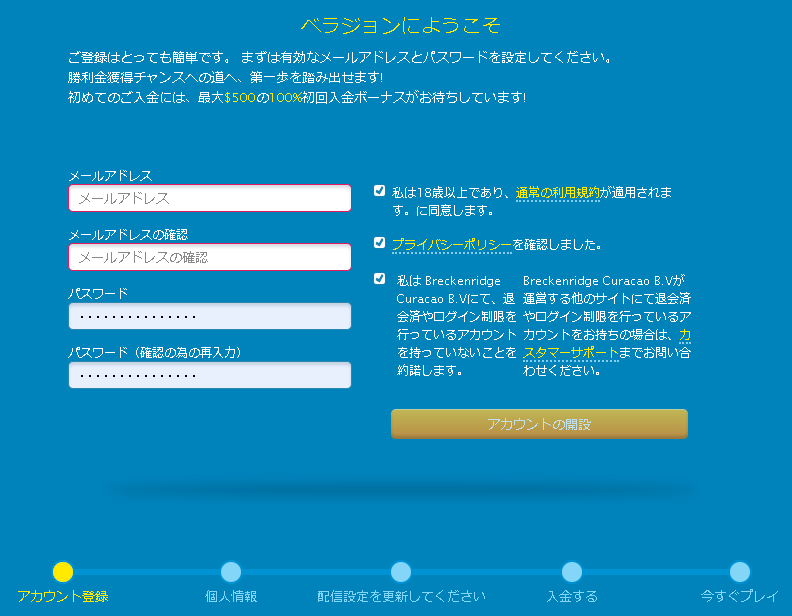Open the プライバシーポリシー link
792x616 pixels.
coord(452,245)
